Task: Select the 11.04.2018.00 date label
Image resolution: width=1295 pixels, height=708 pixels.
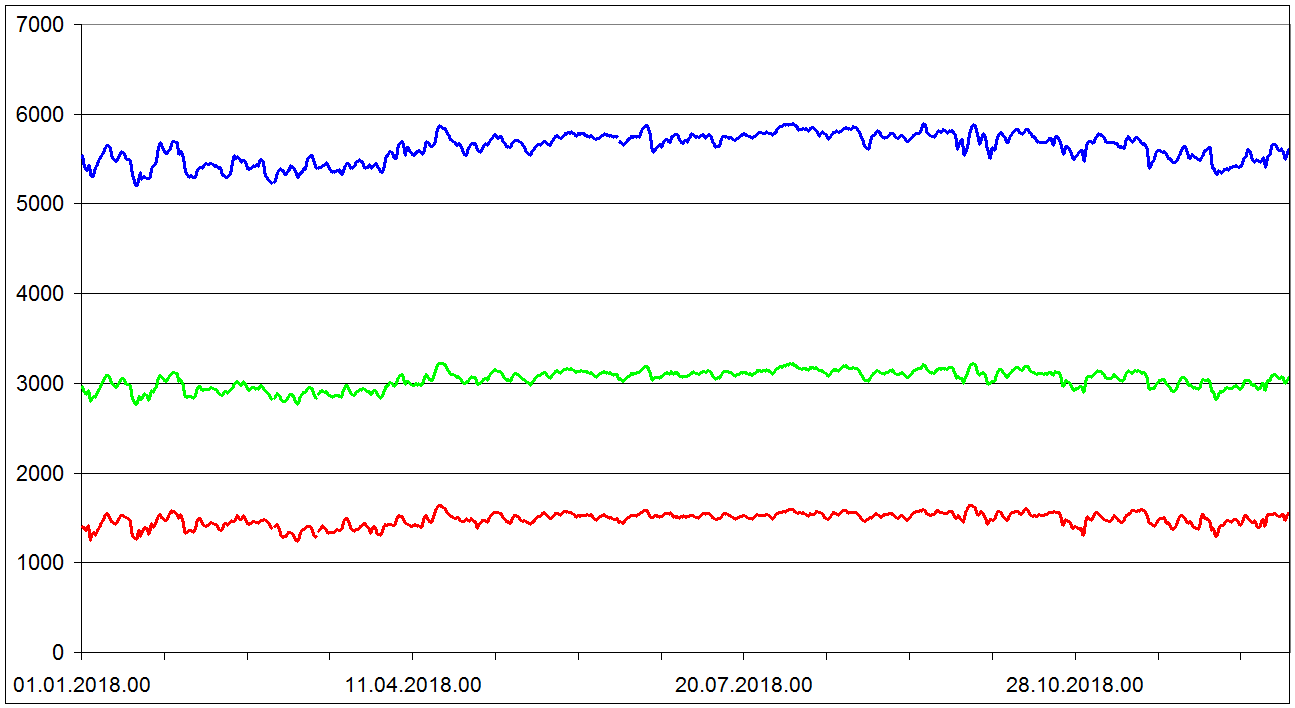Action: (x=413, y=686)
